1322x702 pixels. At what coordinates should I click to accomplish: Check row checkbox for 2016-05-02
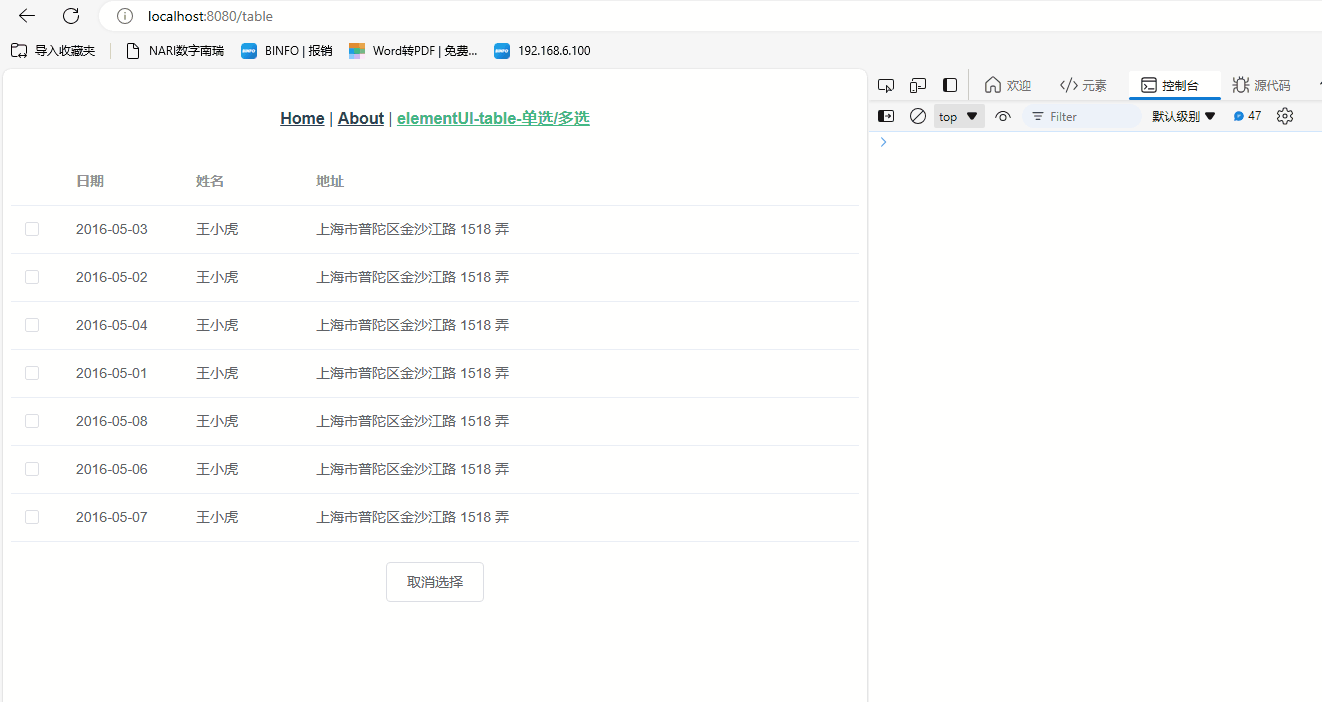[x=32, y=277]
